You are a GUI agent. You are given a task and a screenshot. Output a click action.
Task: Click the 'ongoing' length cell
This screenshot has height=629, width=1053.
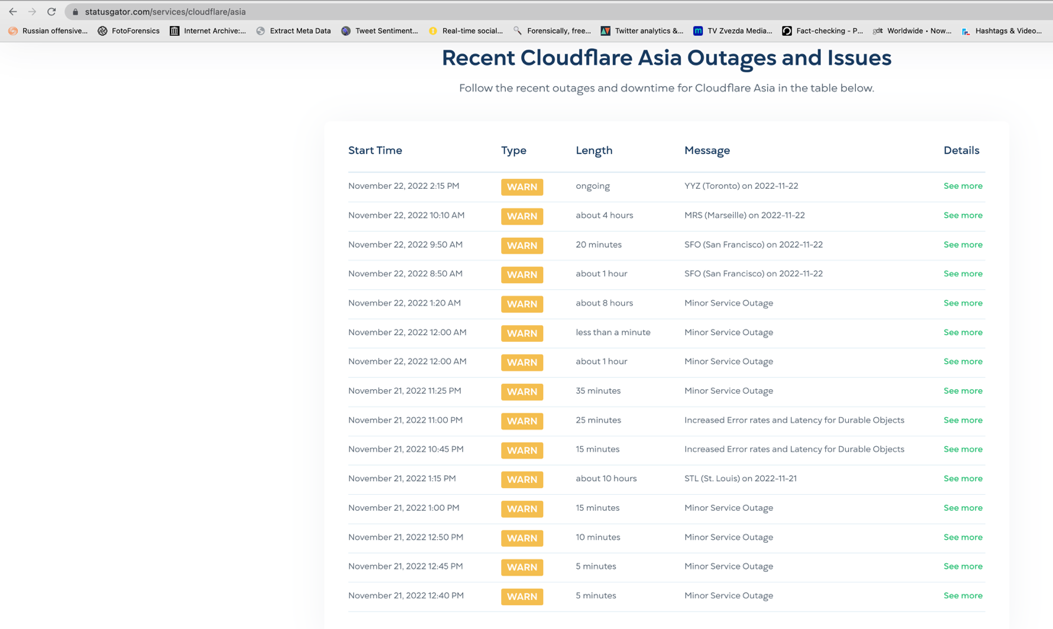pyautogui.click(x=592, y=186)
